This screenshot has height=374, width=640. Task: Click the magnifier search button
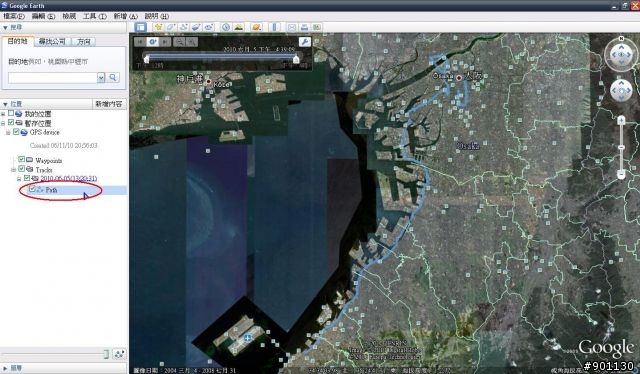pyautogui.click(x=113, y=77)
